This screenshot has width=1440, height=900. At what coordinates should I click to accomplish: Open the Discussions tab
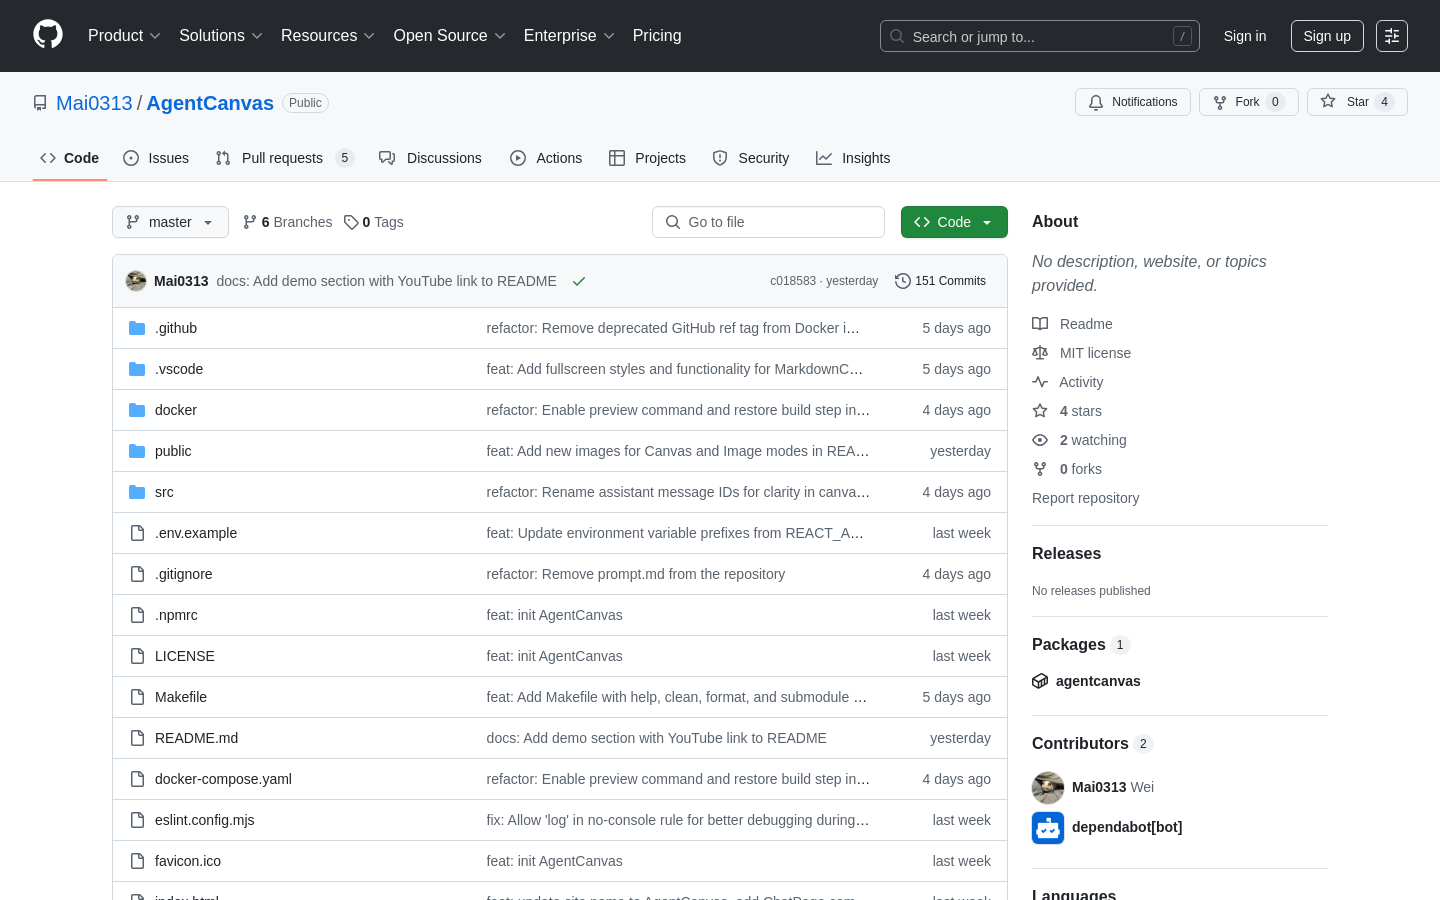(x=430, y=158)
